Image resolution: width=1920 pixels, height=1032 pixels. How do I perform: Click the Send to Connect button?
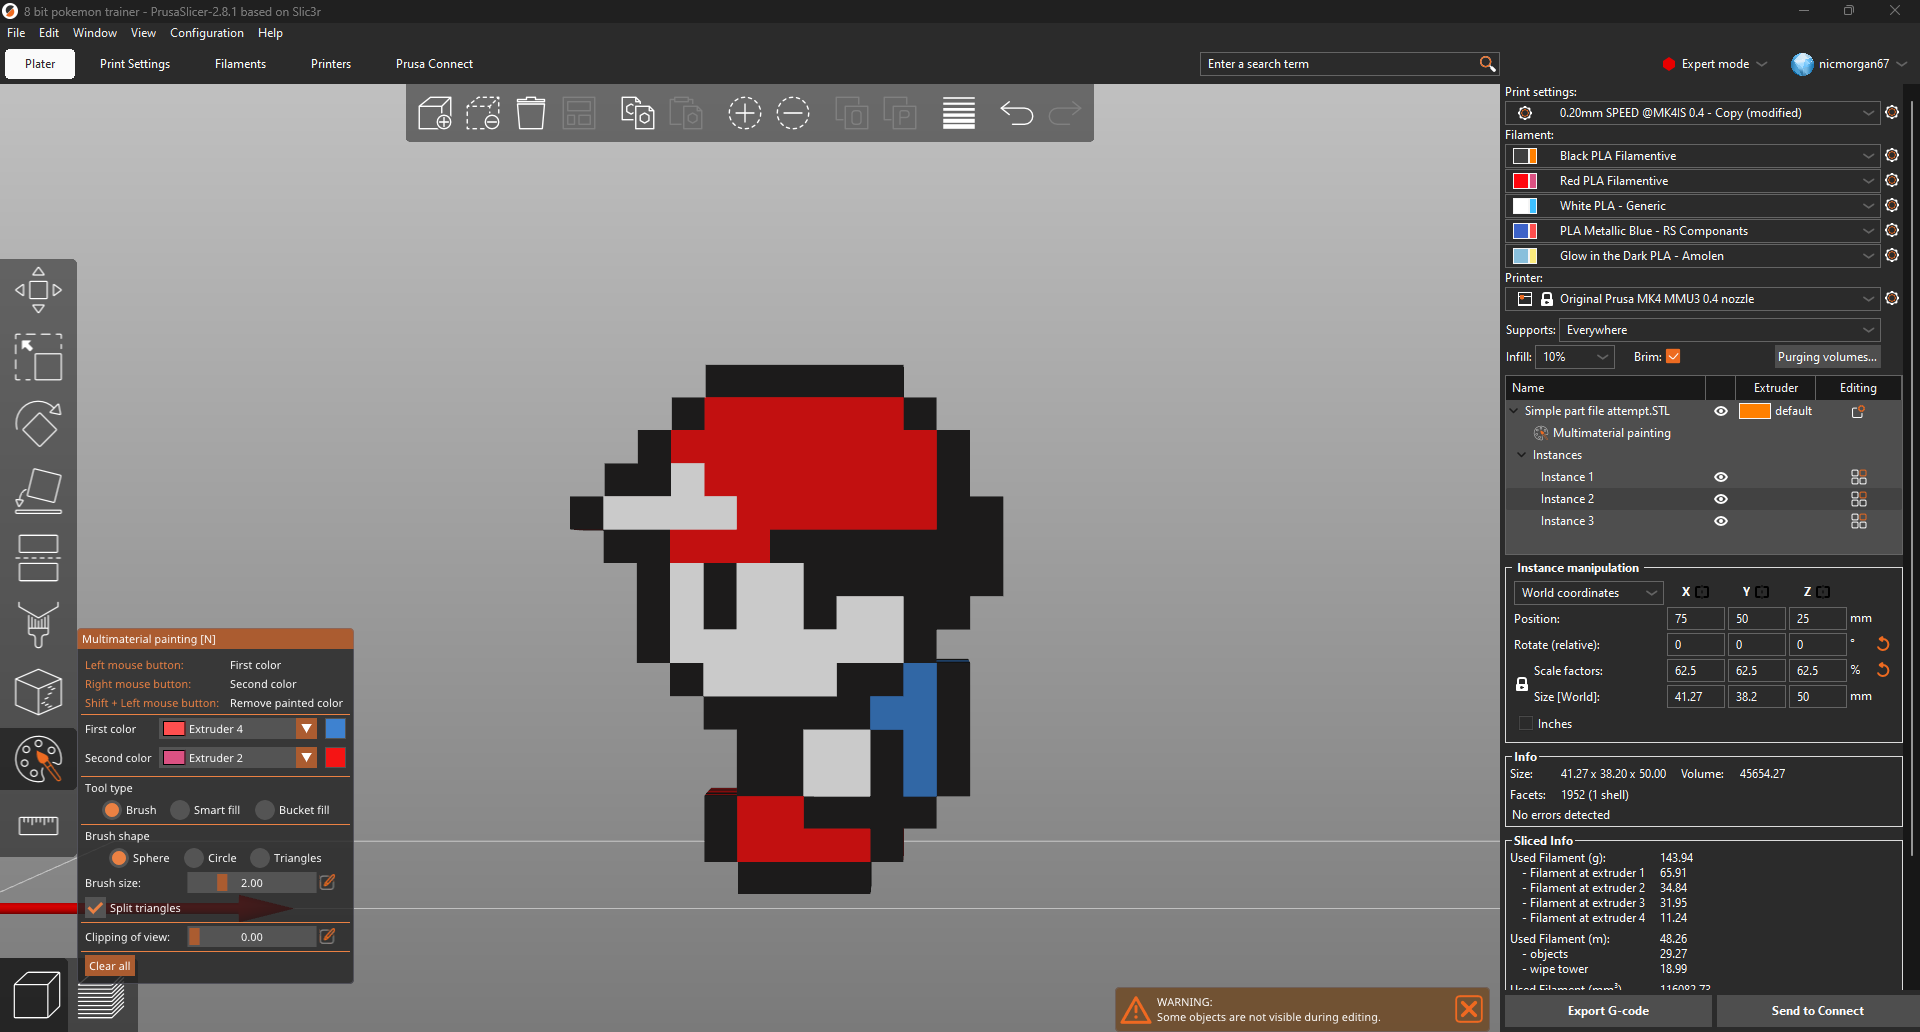click(1817, 1011)
